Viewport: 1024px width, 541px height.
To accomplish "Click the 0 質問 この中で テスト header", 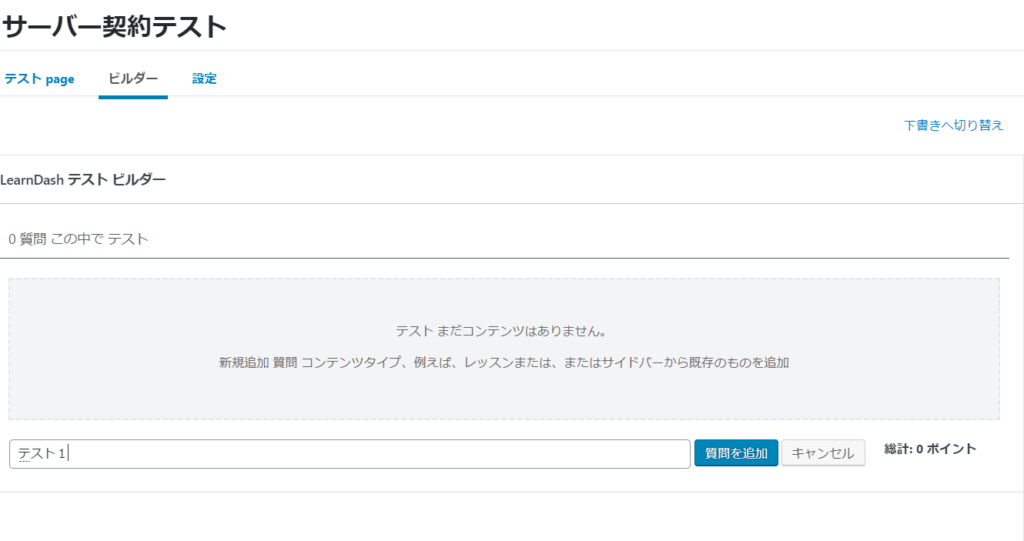I will coord(78,240).
